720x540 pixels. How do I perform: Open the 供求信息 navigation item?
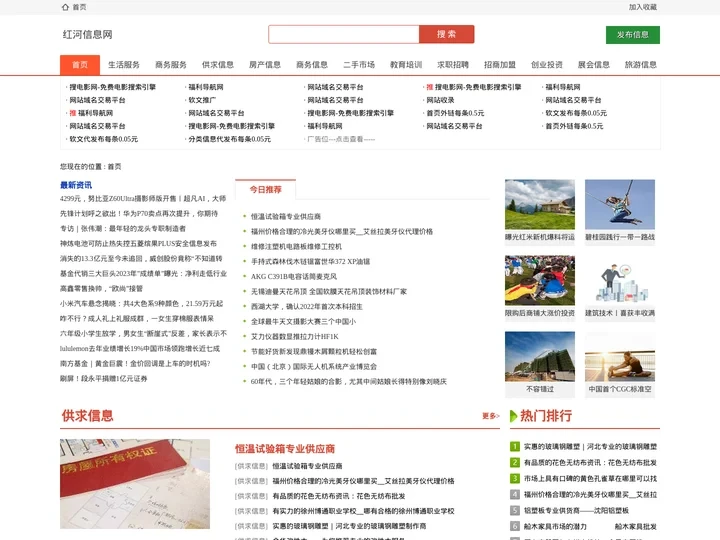(218, 65)
